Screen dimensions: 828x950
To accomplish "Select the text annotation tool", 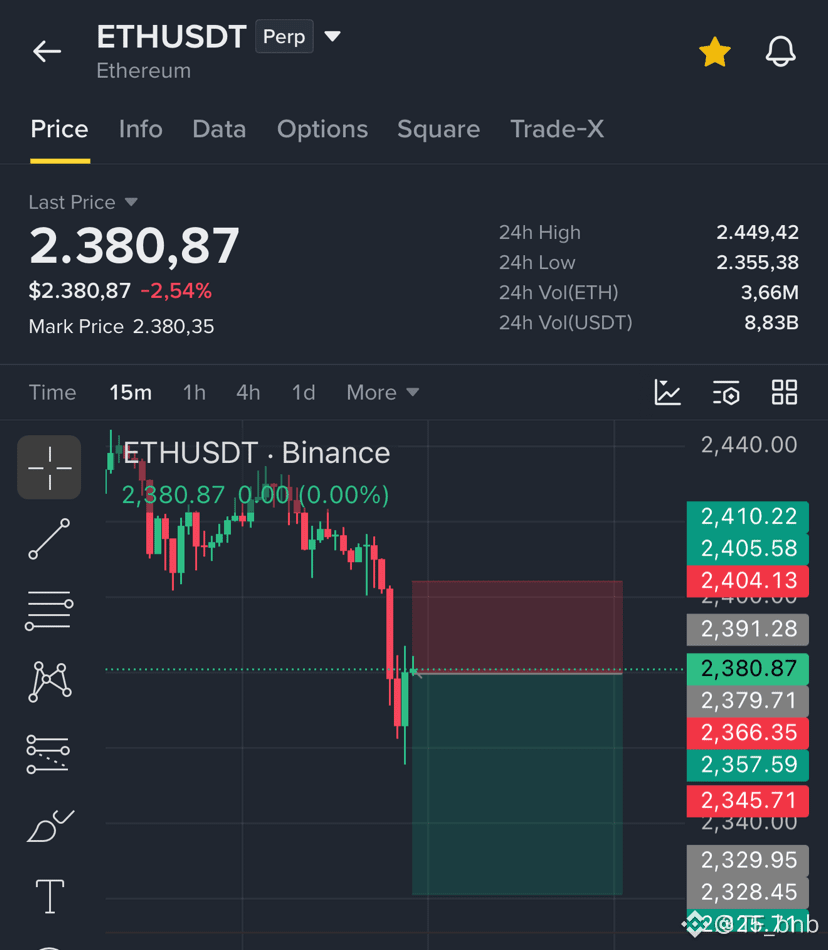I will click(x=50, y=897).
